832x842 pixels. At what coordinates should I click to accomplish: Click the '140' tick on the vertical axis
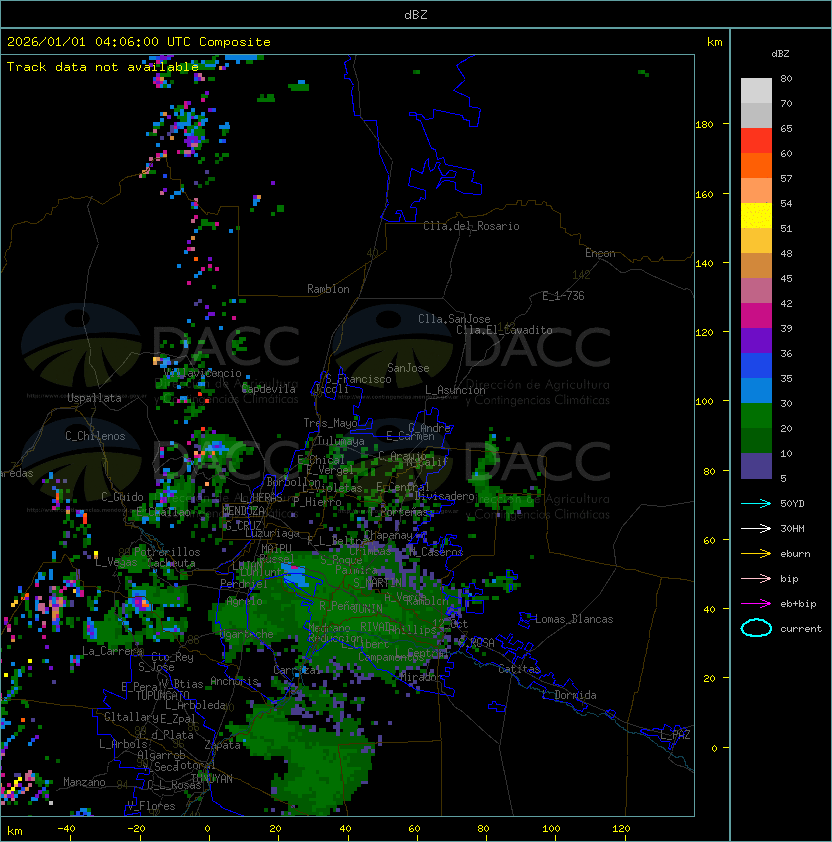coord(704,264)
